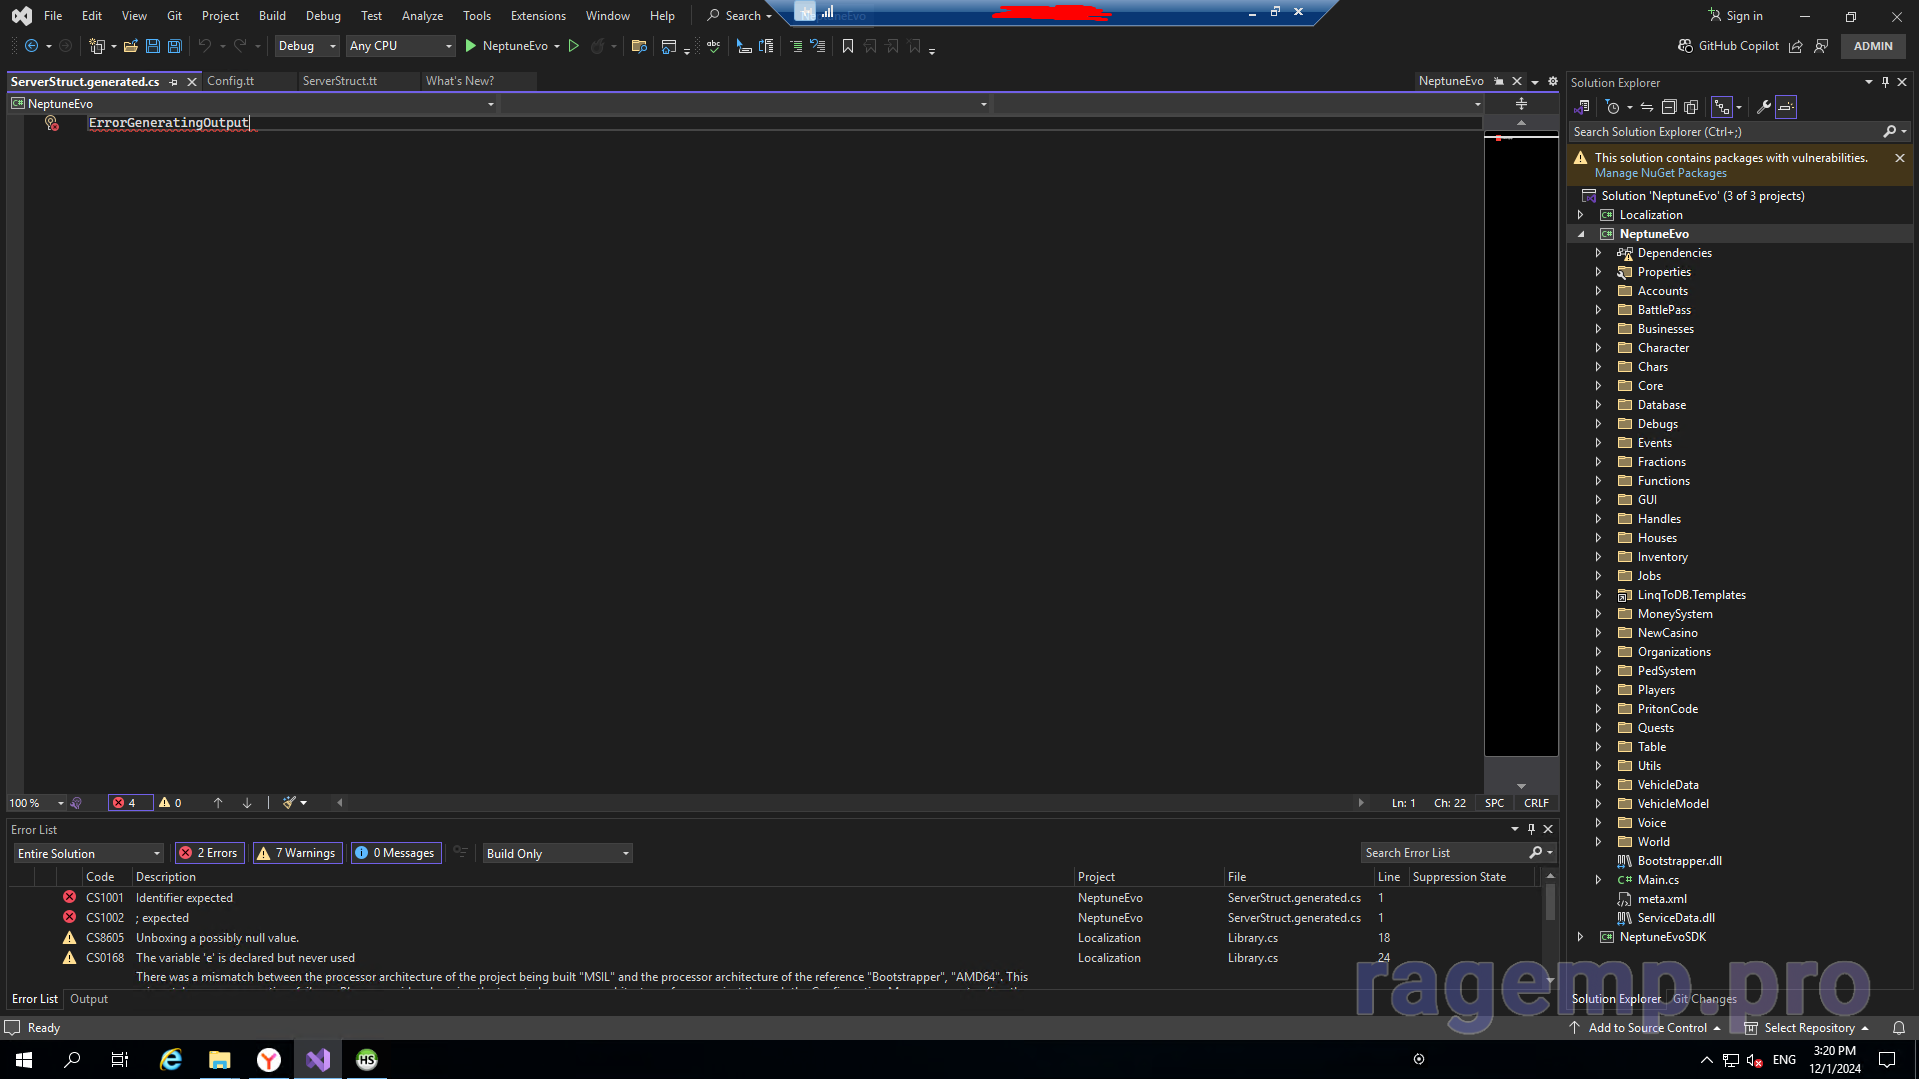Toggle the 7 Warnings filter

coord(297,853)
